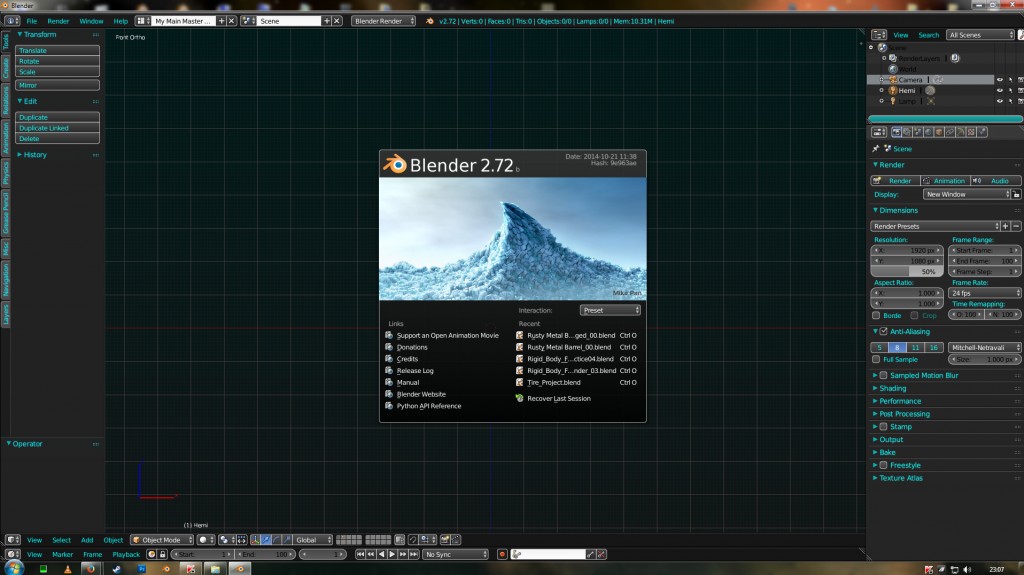Open the splash Interaction Preset dropdown

click(x=611, y=310)
